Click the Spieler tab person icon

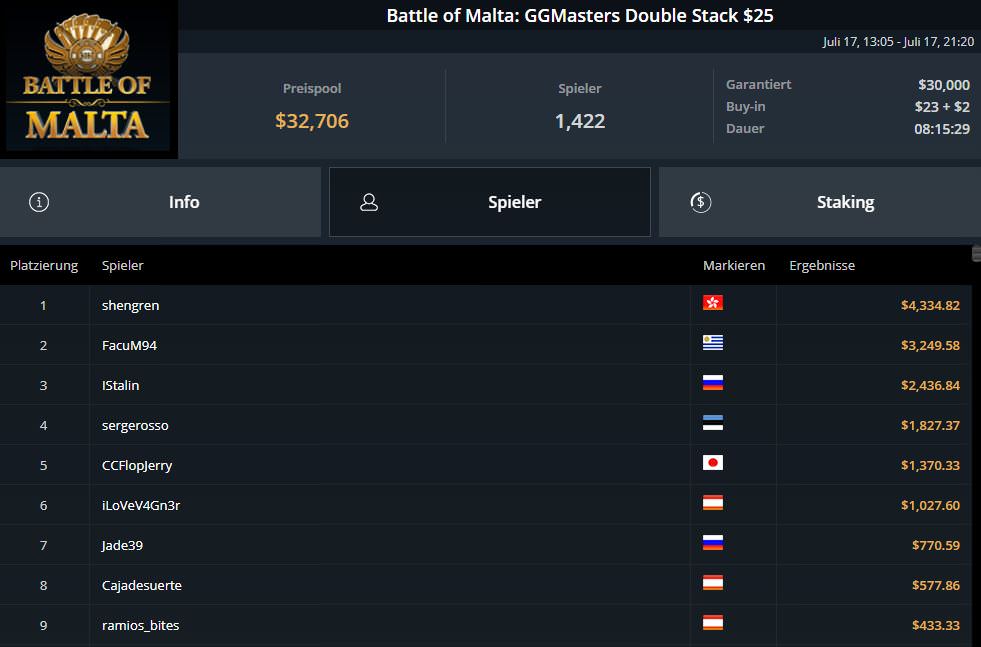coord(369,202)
